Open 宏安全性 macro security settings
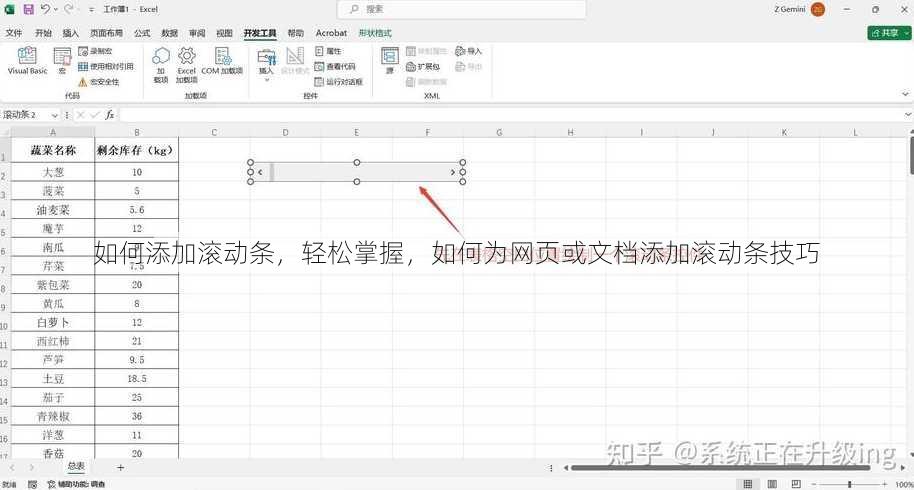Image resolution: width=914 pixels, height=490 pixels. click(x=99, y=82)
